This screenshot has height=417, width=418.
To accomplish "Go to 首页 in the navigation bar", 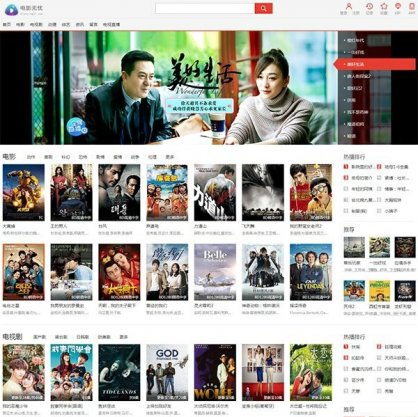I will 7,24.
